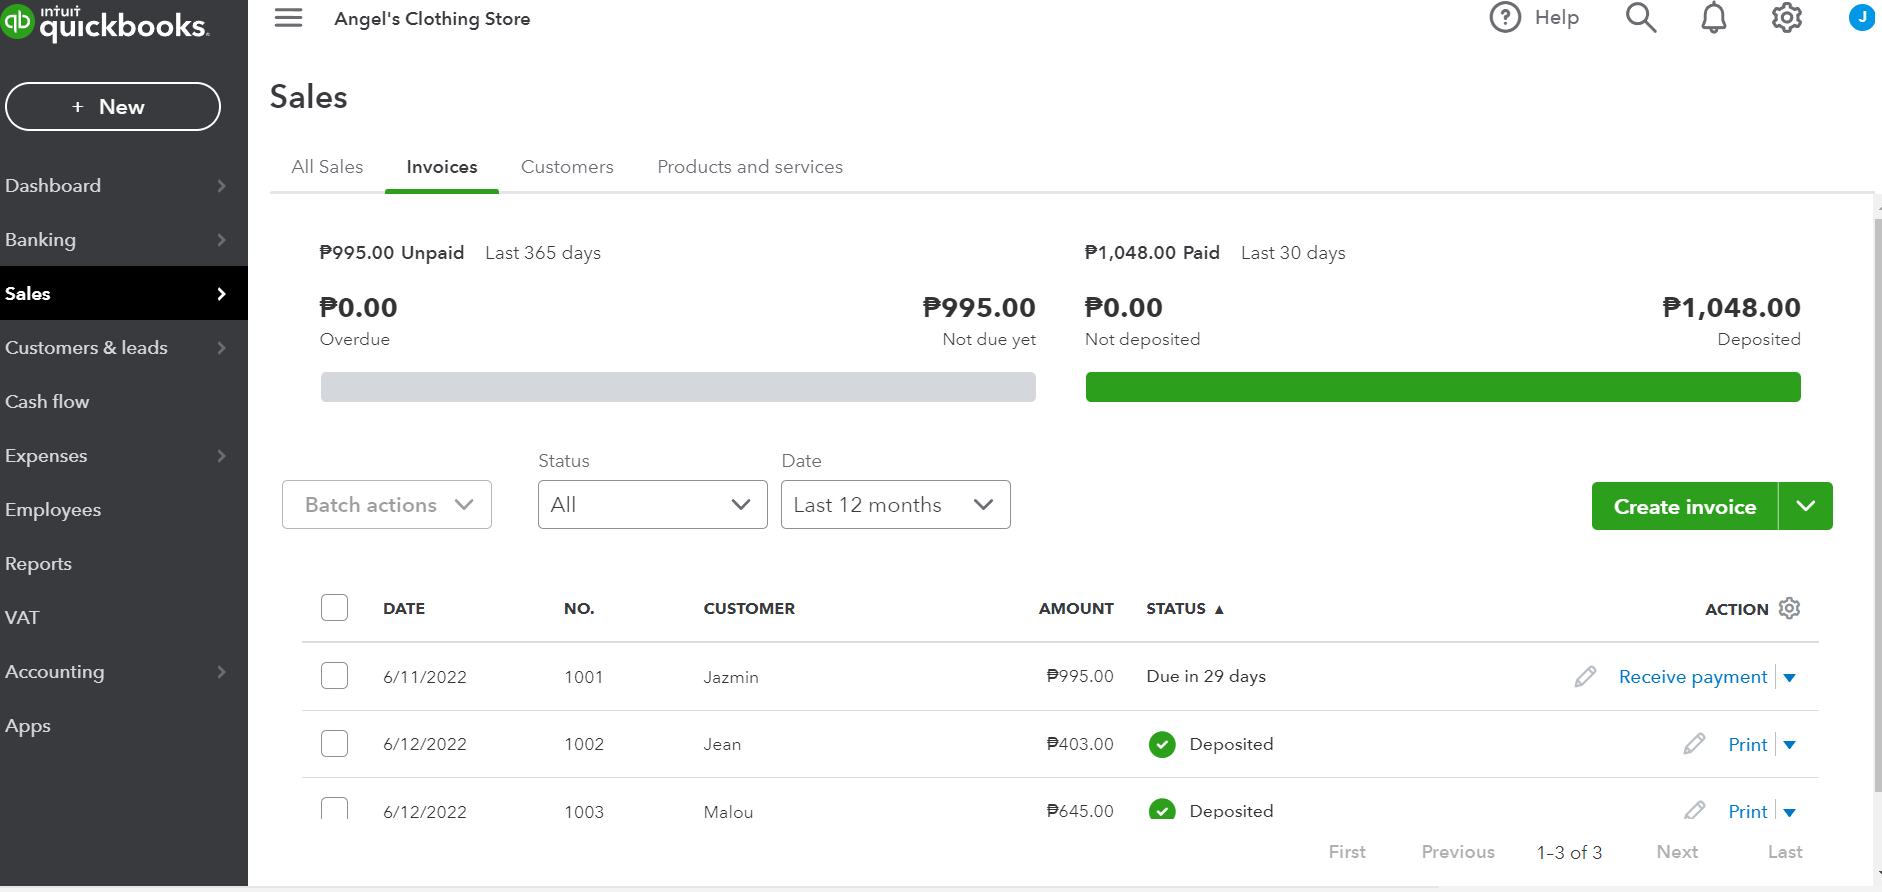Sort by Status column arrow
The width and height of the screenshot is (1882, 892).
[x=1219, y=609]
